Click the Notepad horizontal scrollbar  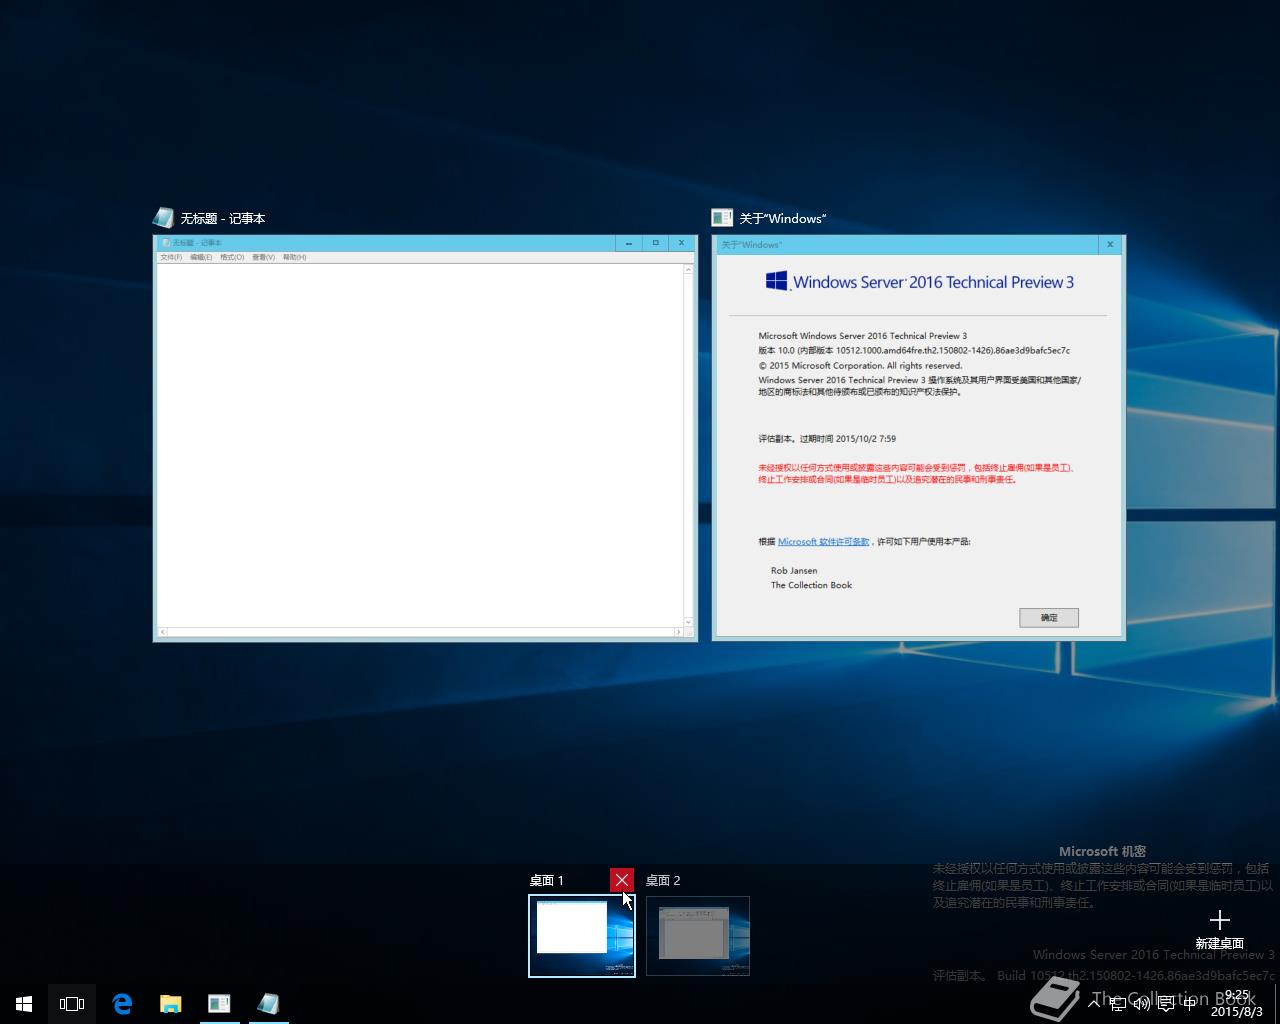click(x=420, y=632)
